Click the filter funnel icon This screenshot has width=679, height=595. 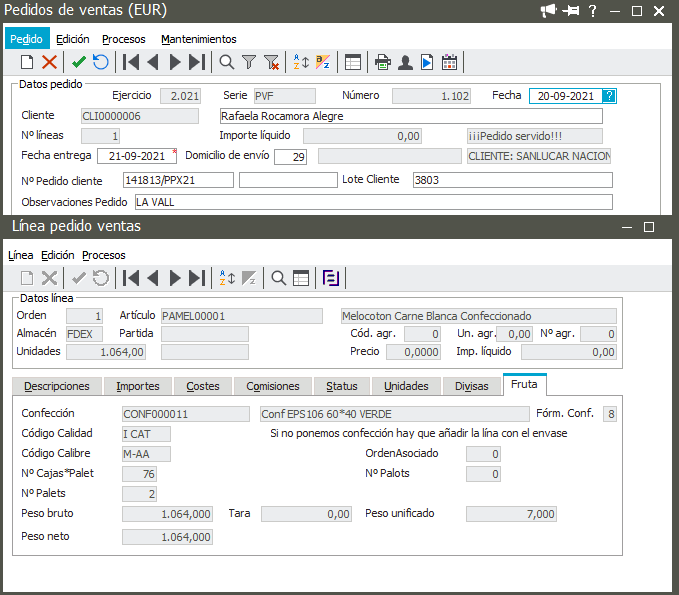click(x=249, y=62)
